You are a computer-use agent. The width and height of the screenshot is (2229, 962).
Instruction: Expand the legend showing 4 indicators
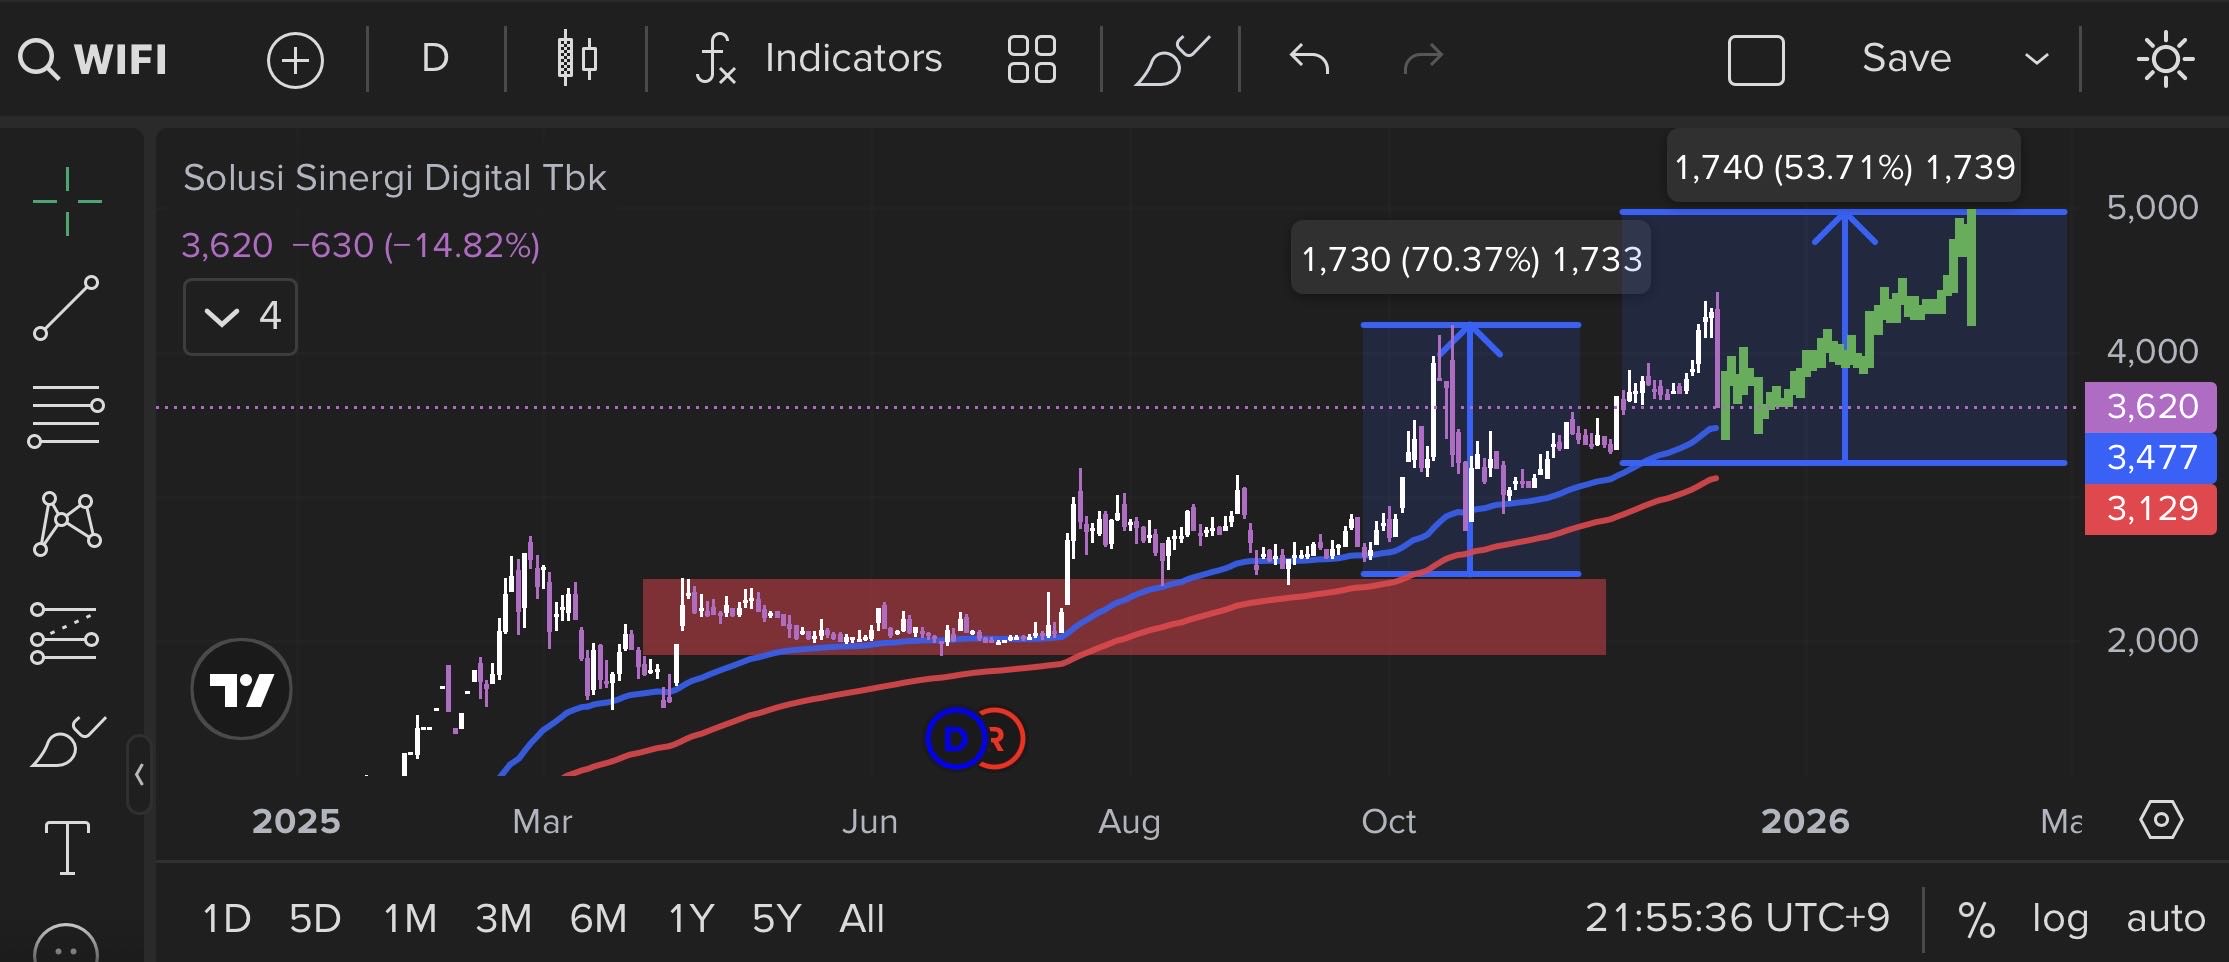coord(240,317)
